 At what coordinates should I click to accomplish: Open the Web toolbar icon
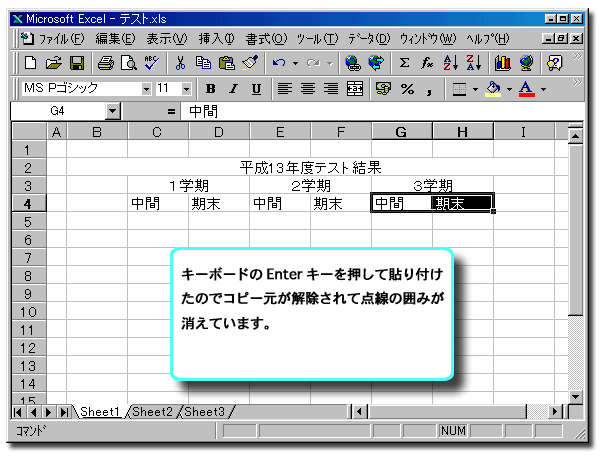pos(376,63)
